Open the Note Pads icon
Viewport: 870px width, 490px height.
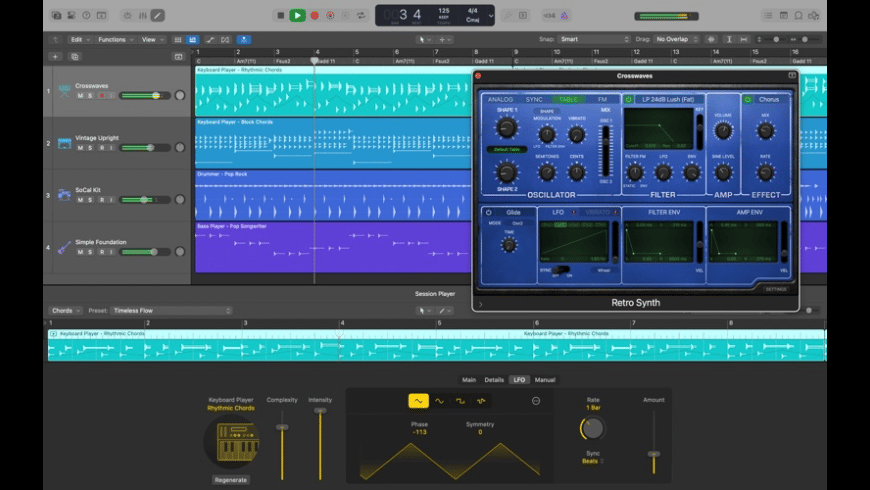click(x=783, y=16)
